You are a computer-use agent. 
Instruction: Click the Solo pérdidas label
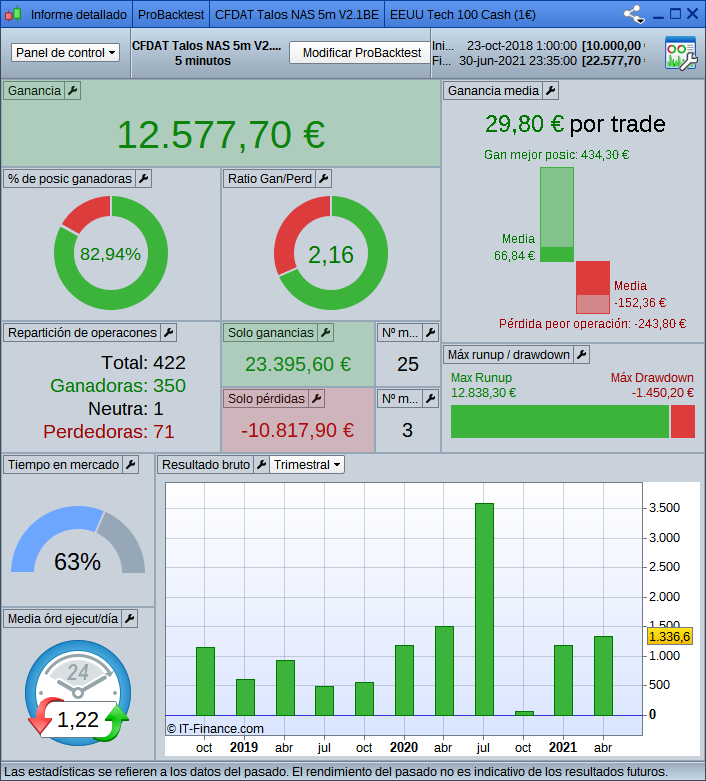(266, 398)
